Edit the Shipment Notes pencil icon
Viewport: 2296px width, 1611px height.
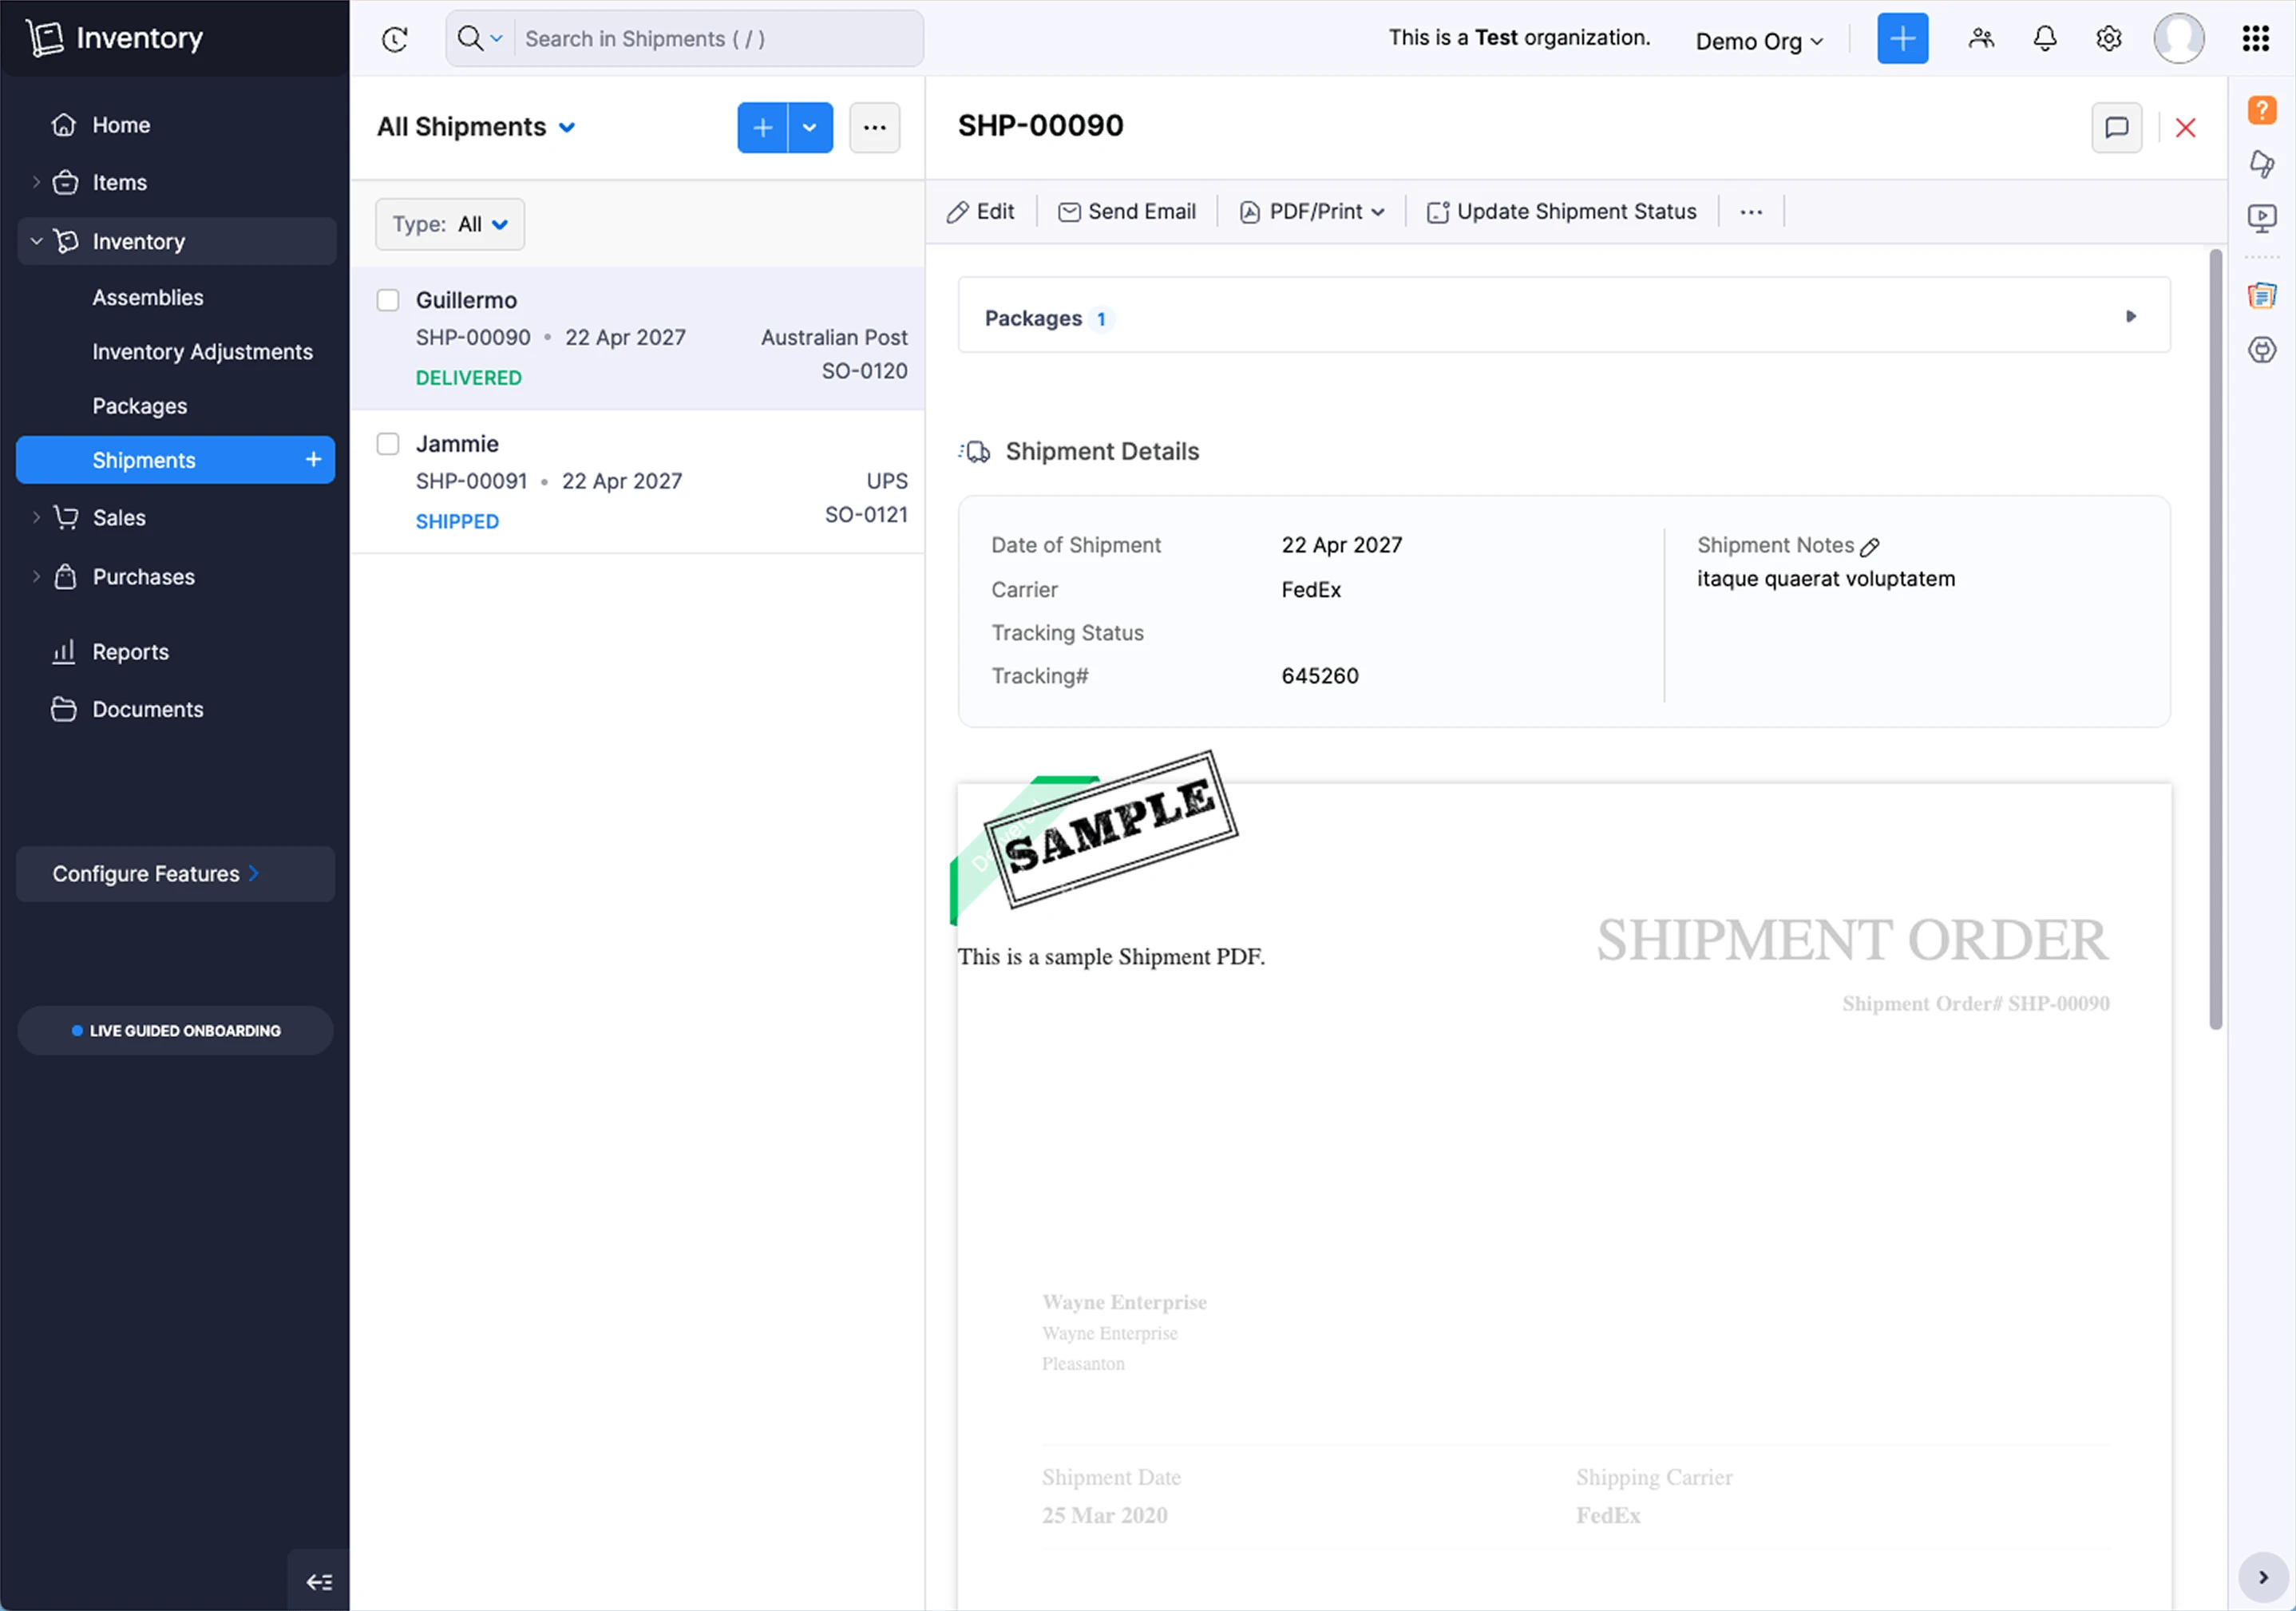pos(1869,546)
